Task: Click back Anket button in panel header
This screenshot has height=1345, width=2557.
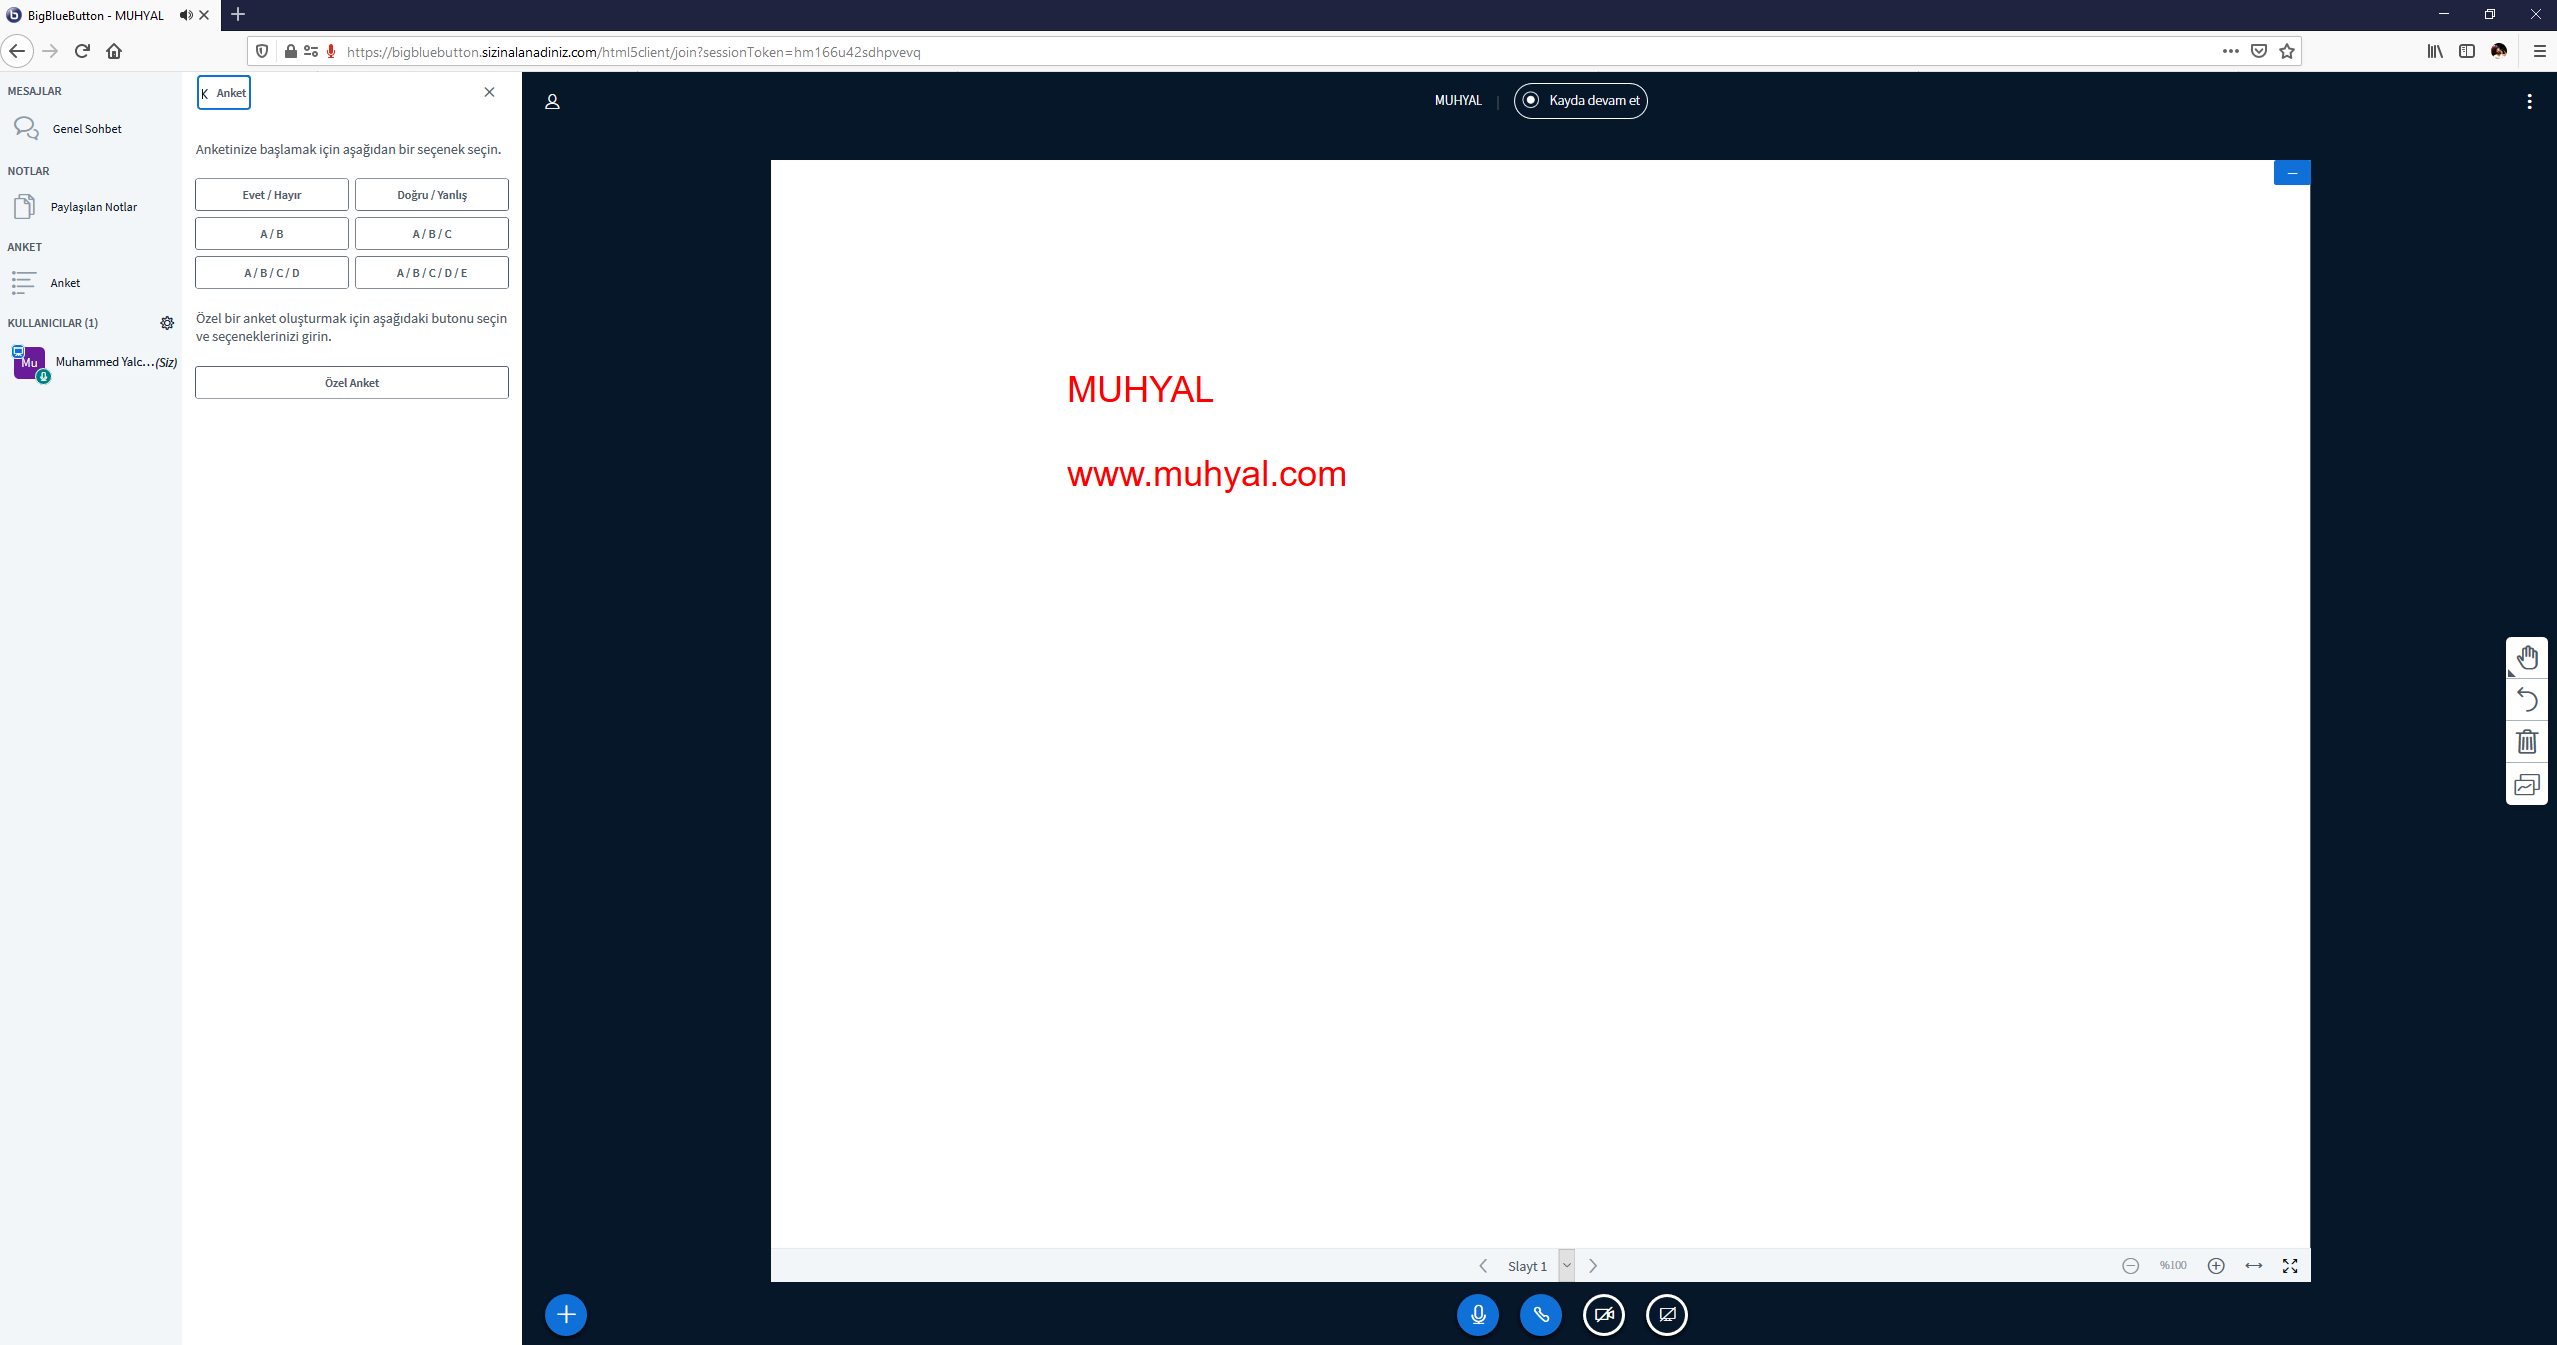Action: tap(224, 93)
